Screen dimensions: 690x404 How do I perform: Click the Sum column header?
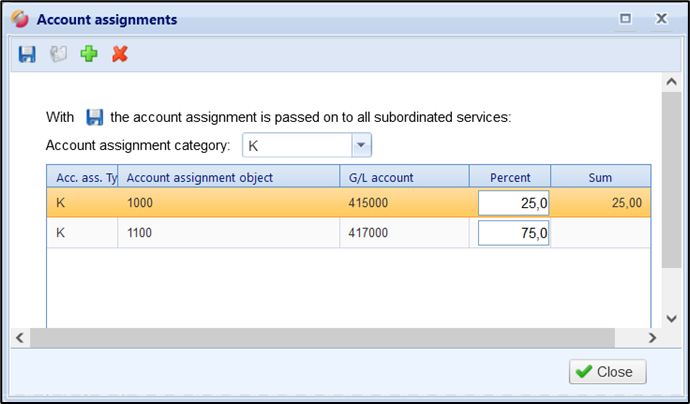[600, 177]
